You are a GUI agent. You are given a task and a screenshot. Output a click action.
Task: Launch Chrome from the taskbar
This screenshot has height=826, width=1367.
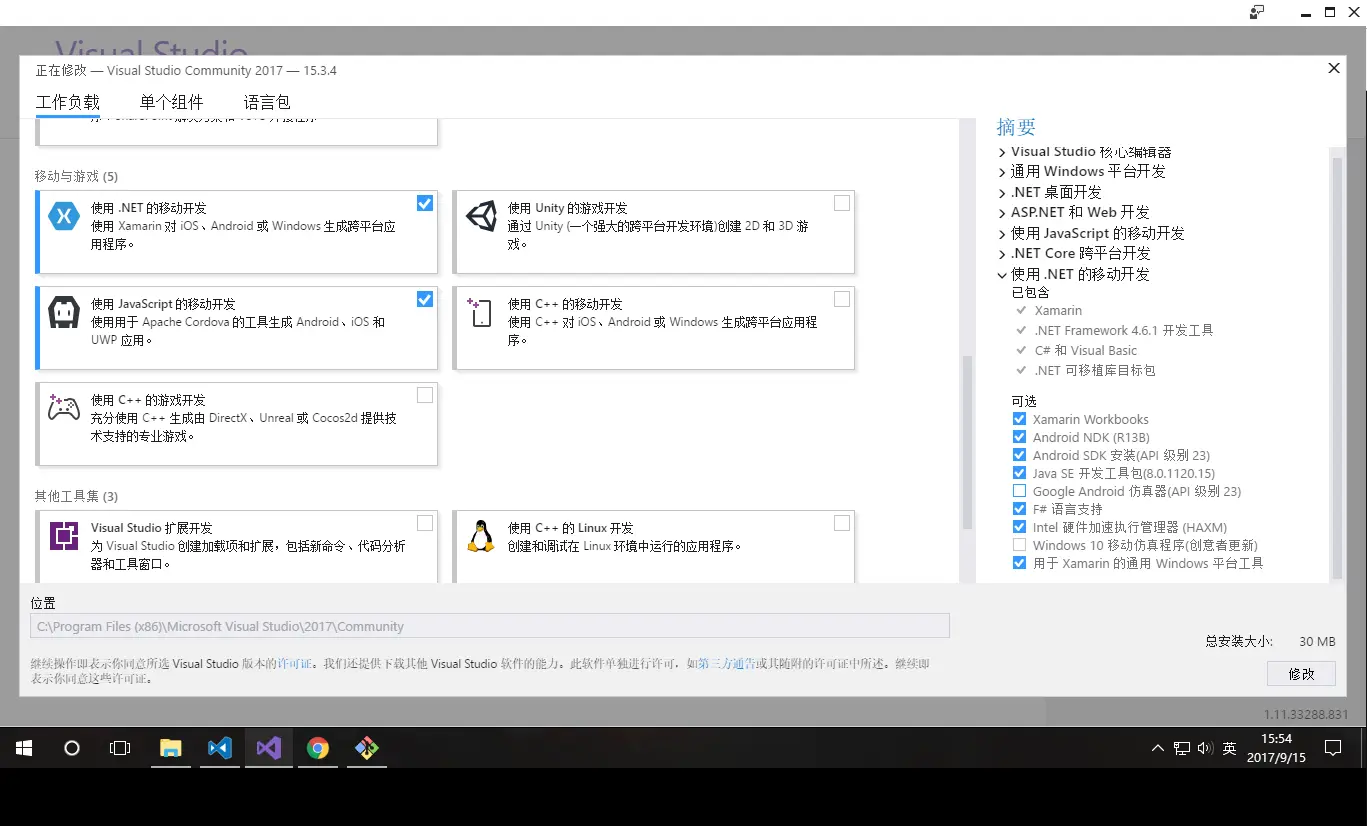pos(317,747)
